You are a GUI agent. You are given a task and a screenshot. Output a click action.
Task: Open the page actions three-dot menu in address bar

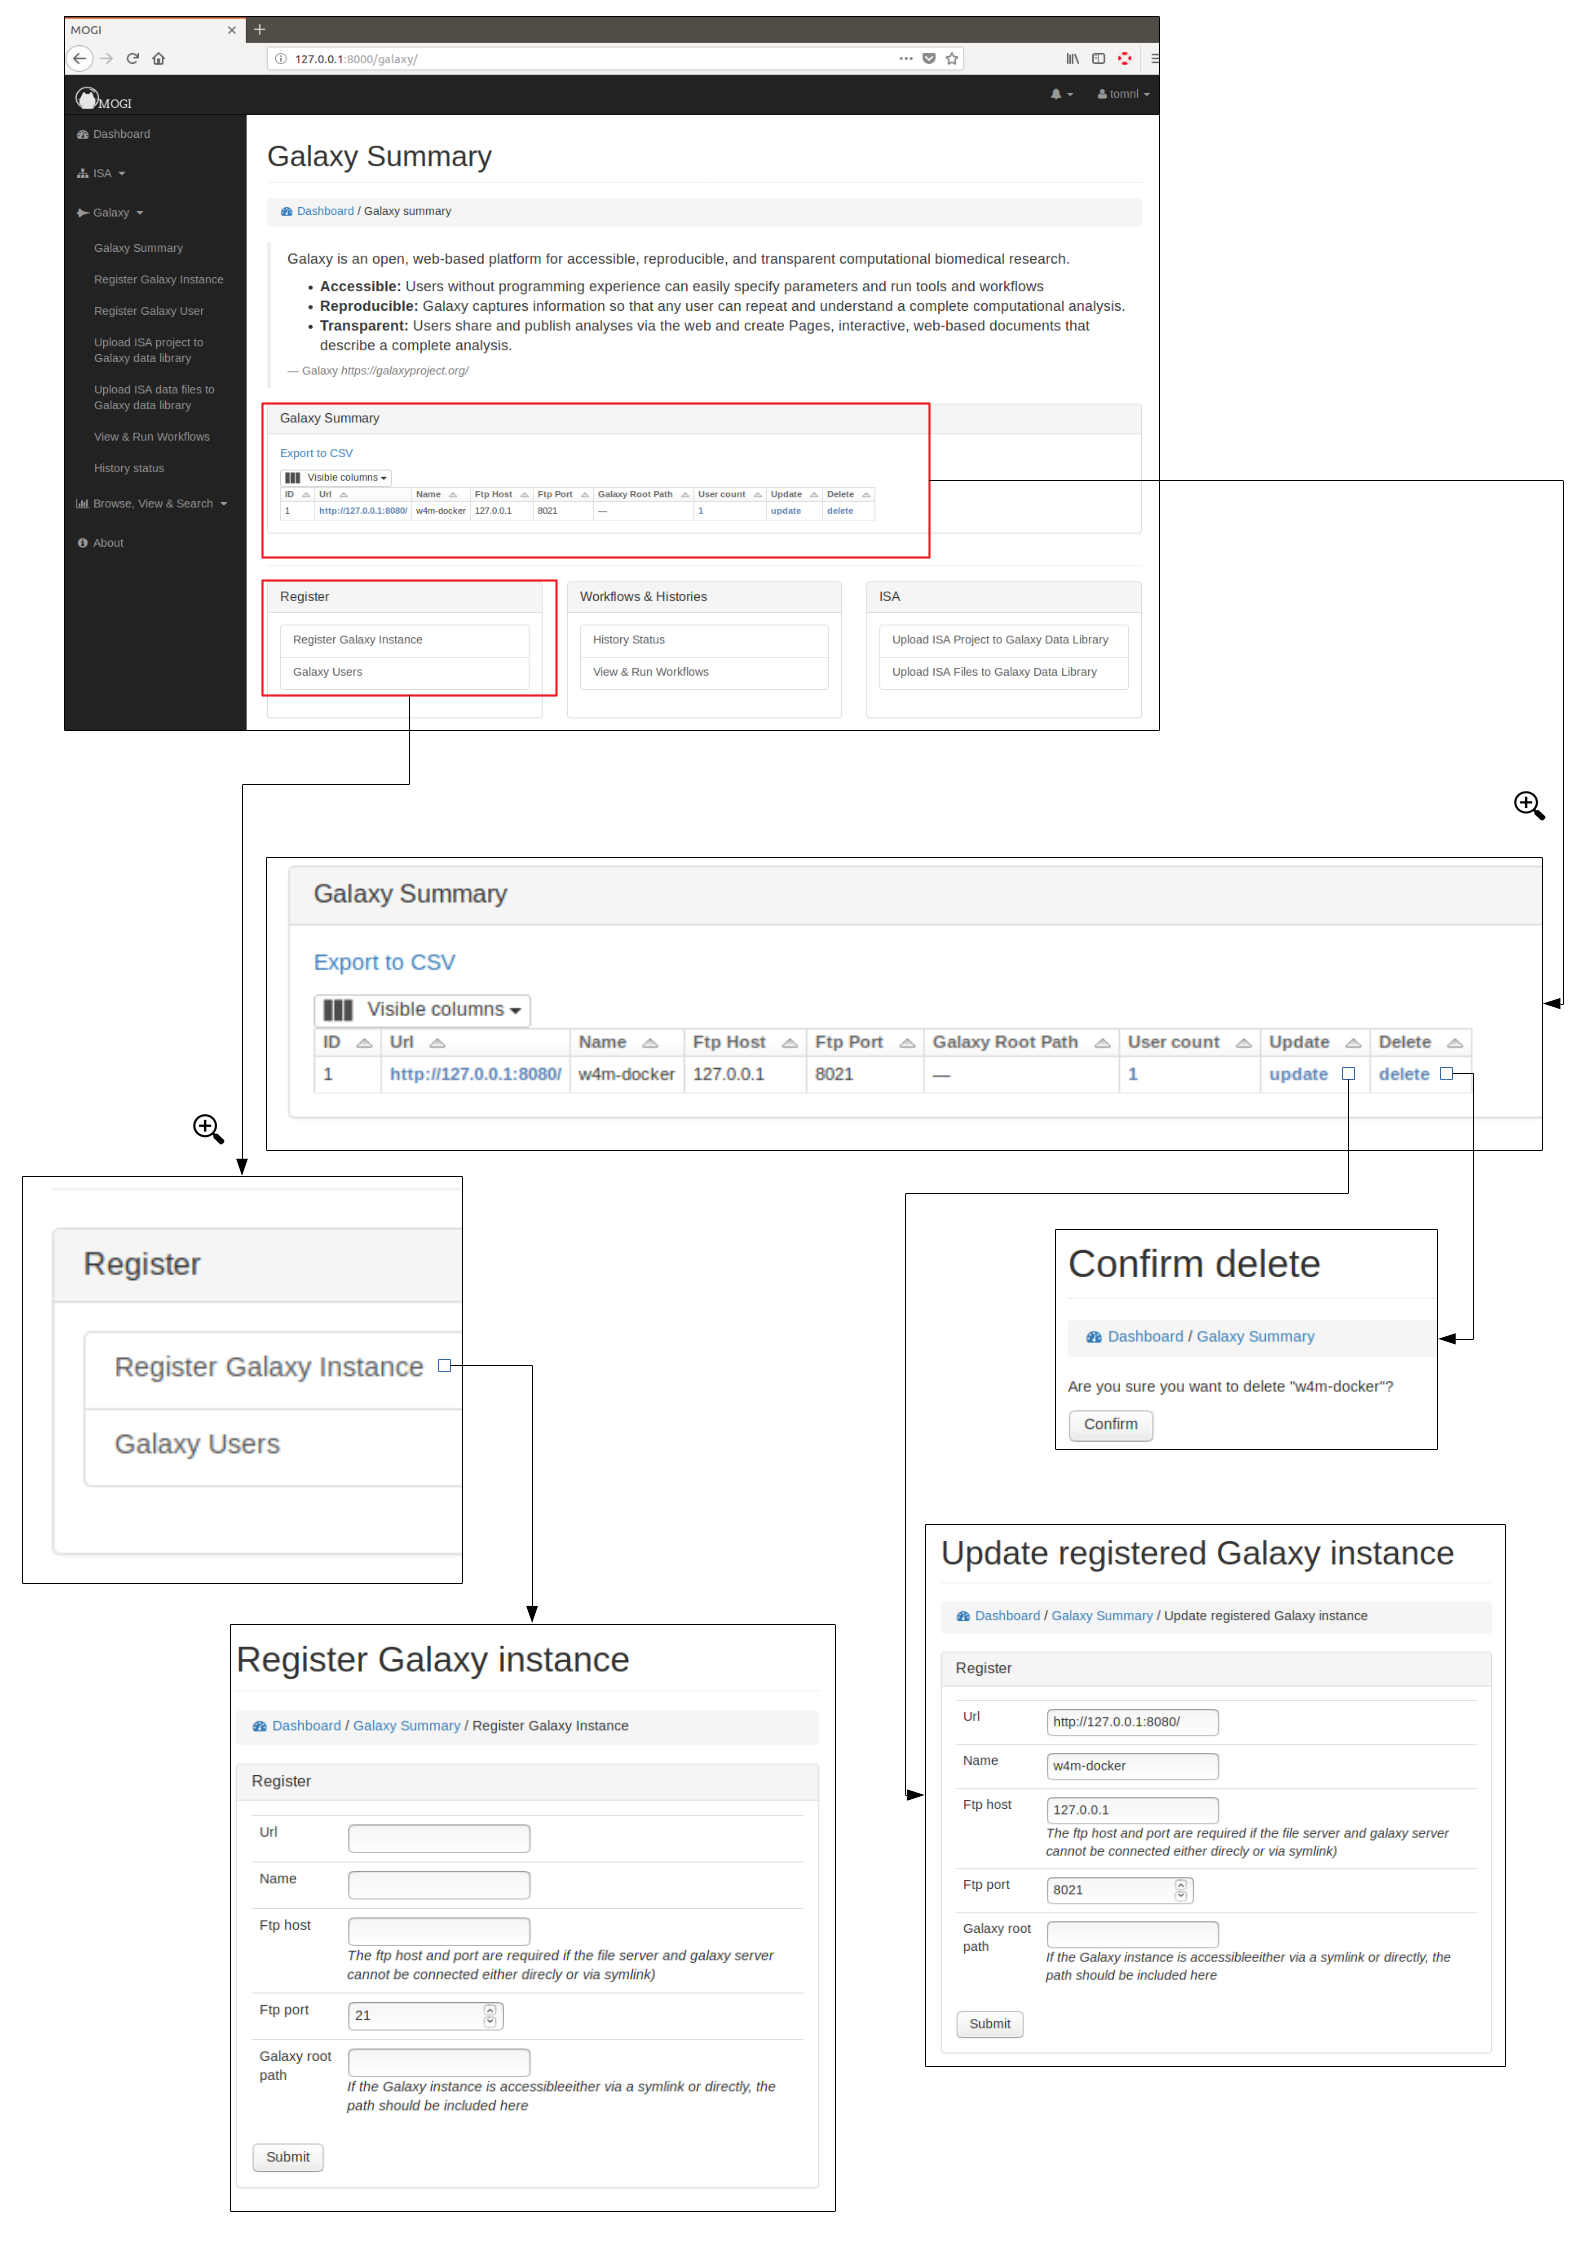(906, 59)
